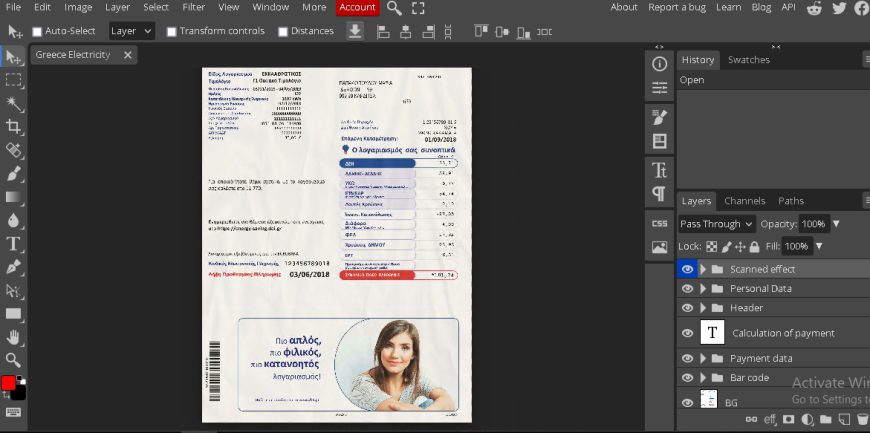Open the Character panel icon
Image resolution: width=870 pixels, height=433 pixels.
[659, 170]
